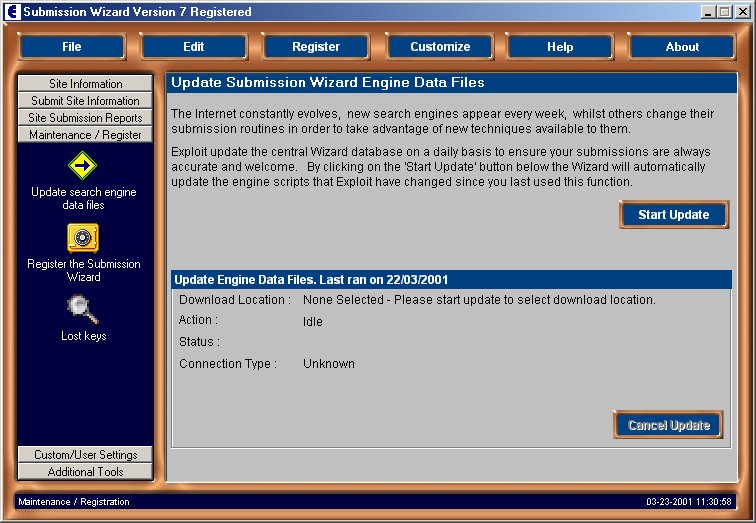Click the Update search engine data files icon
Viewport: 756px width, 523px height.
82,166
